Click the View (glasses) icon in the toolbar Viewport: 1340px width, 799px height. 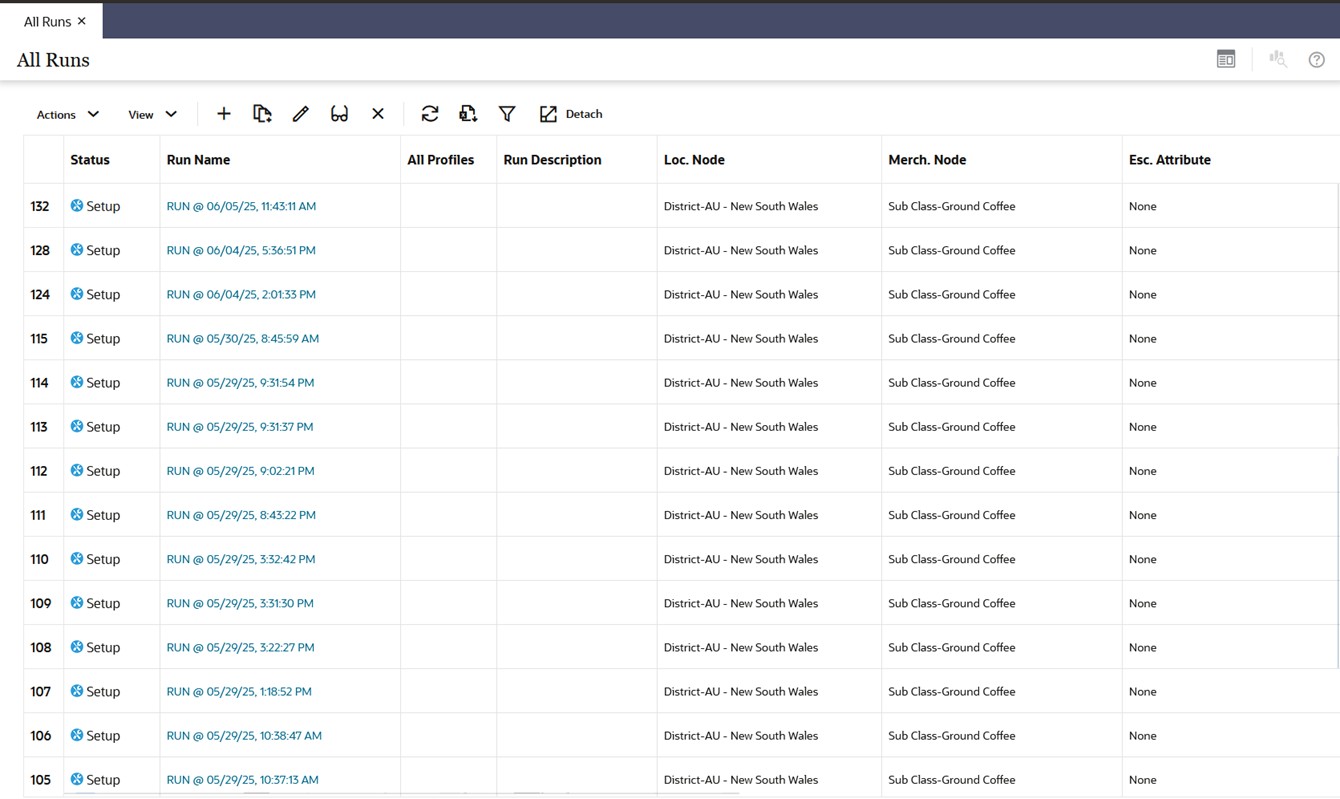click(339, 114)
